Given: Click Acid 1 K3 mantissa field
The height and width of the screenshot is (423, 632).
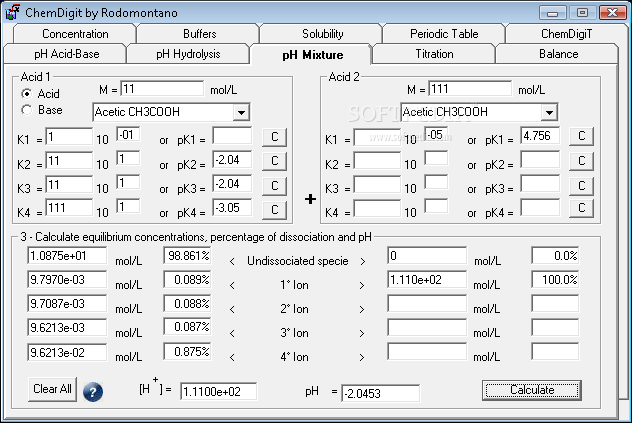Looking at the screenshot, I should [69, 185].
